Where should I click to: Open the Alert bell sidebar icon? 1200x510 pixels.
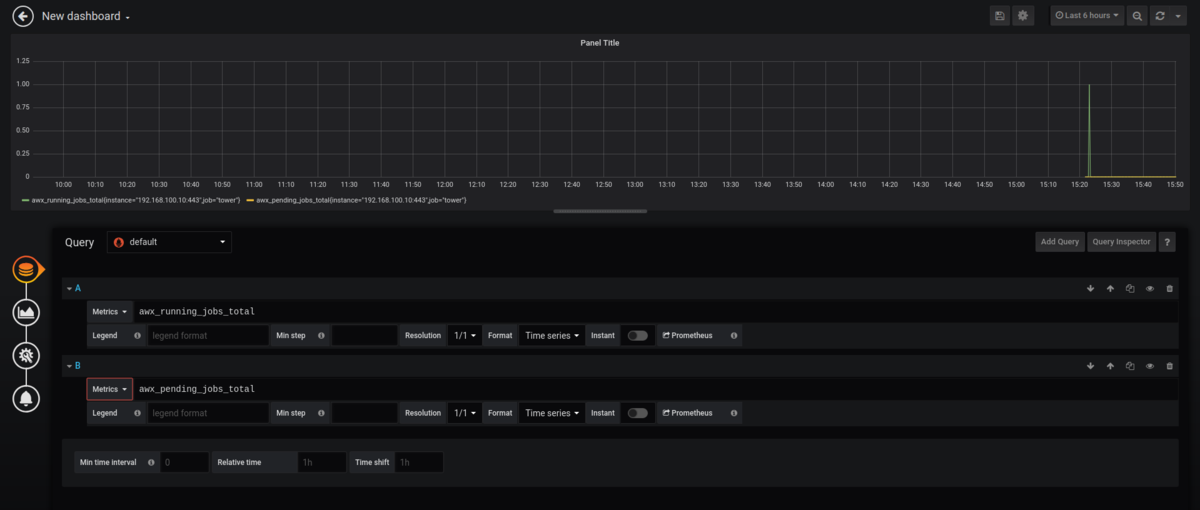coord(26,398)
